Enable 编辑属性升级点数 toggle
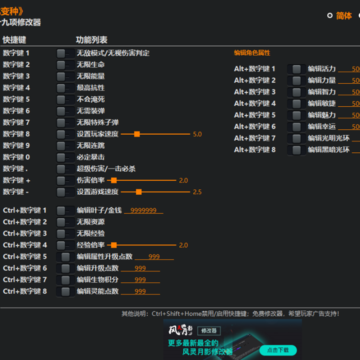This screenshot has width=360, height=360. 65,257
